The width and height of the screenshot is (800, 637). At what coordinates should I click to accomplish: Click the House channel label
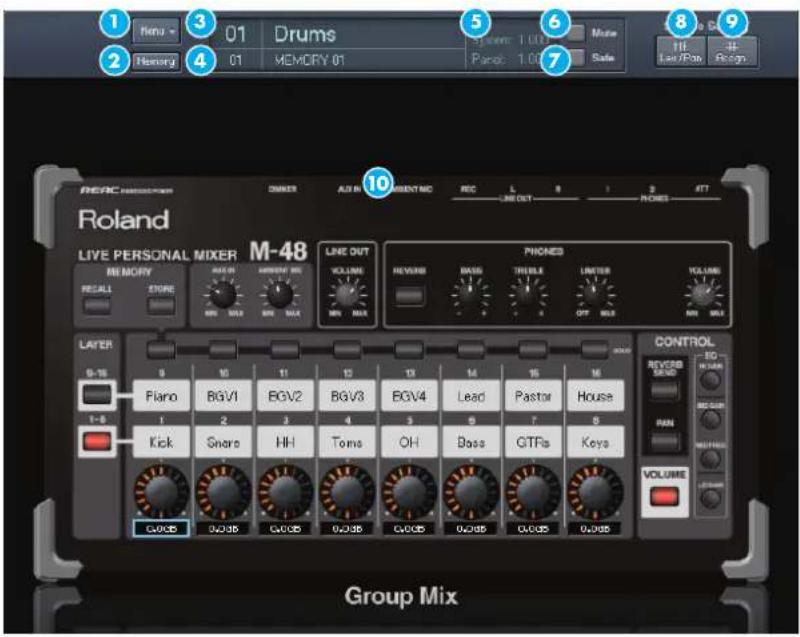[x=595, y=395]
